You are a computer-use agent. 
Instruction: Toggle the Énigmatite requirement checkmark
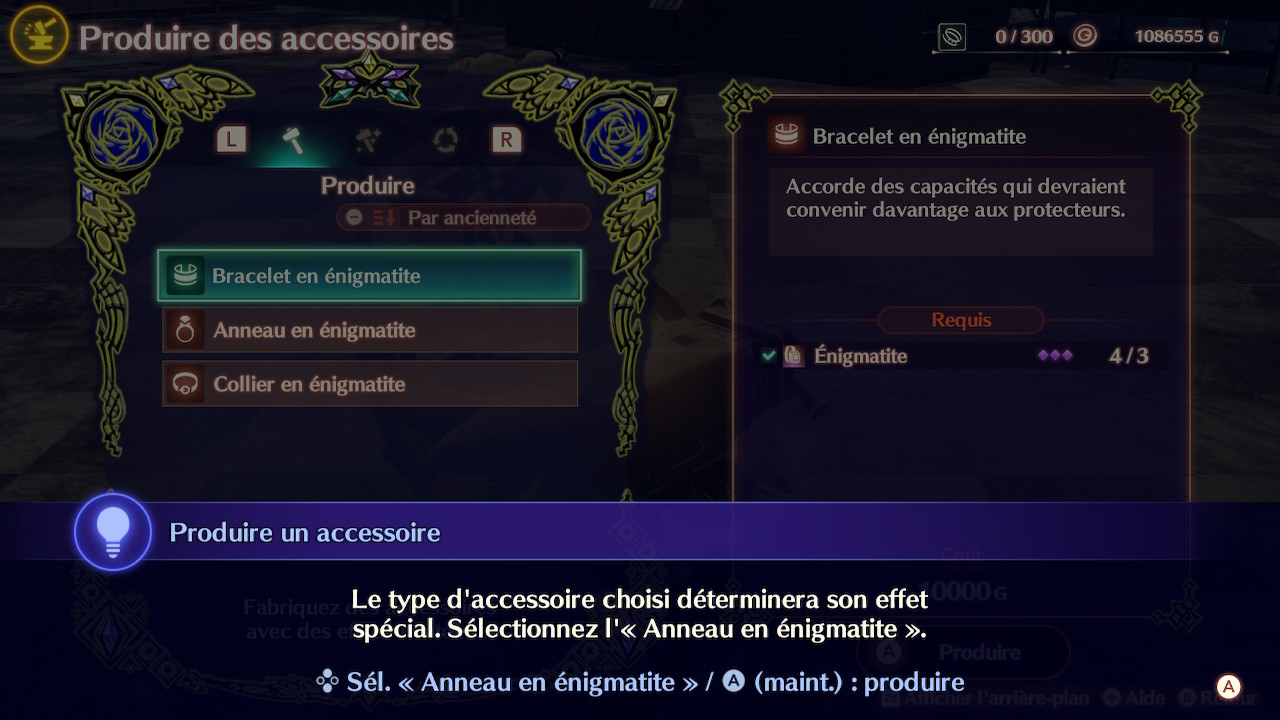(768, 355)
